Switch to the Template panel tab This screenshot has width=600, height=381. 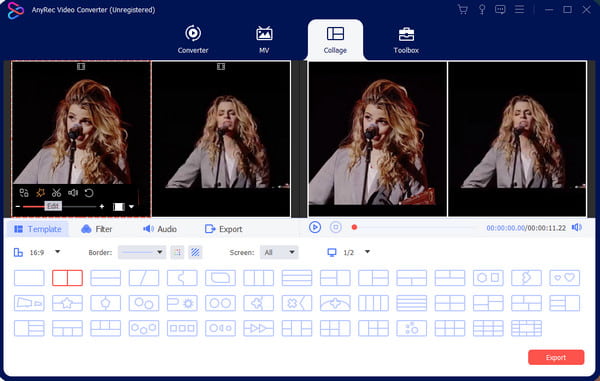tap(38, 229)
